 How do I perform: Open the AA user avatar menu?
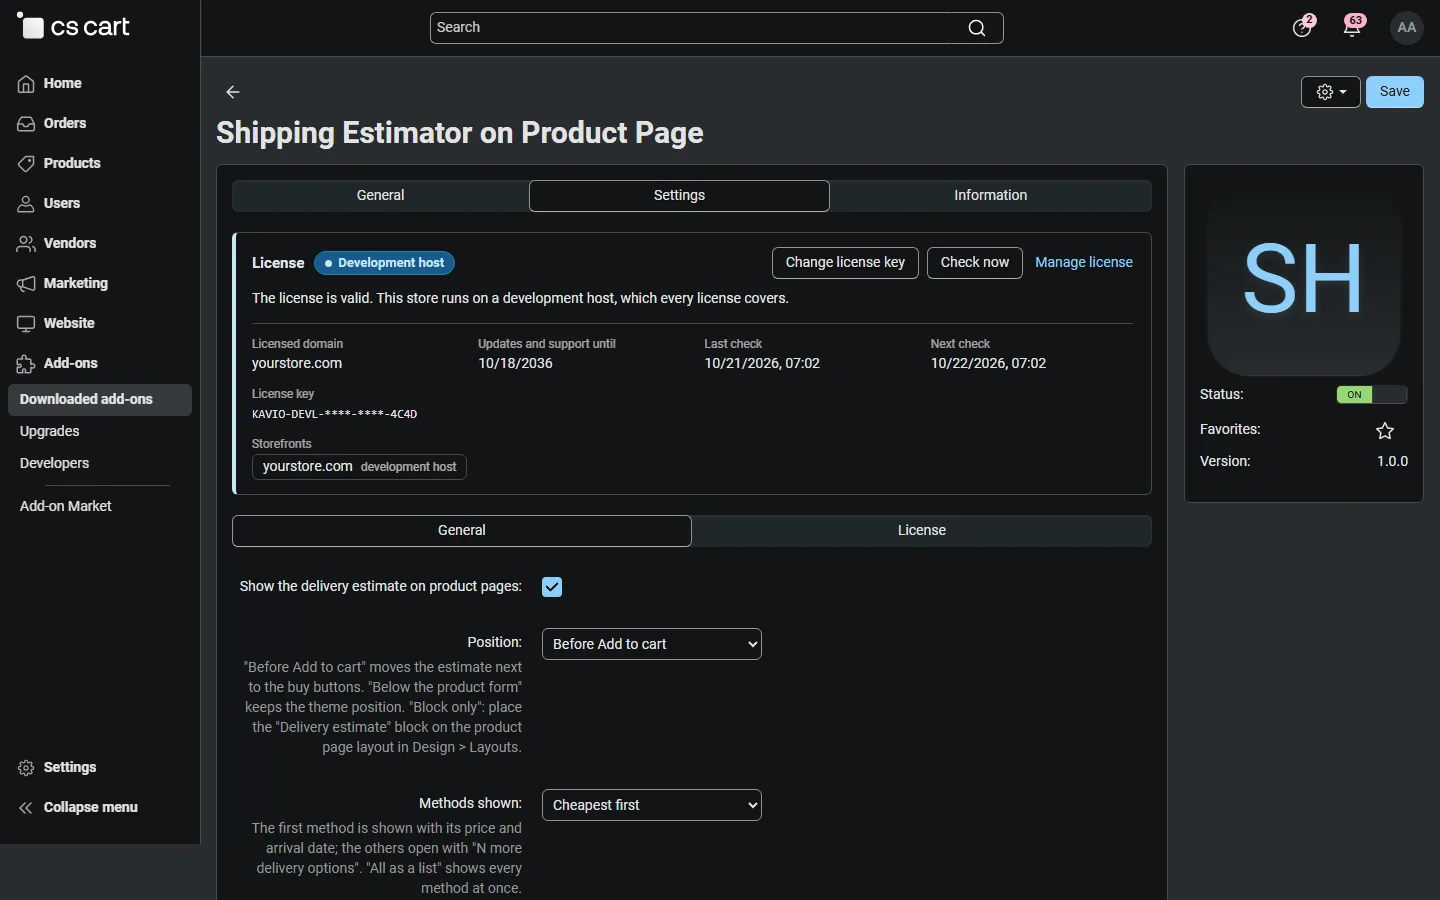tap(1407, 28)
